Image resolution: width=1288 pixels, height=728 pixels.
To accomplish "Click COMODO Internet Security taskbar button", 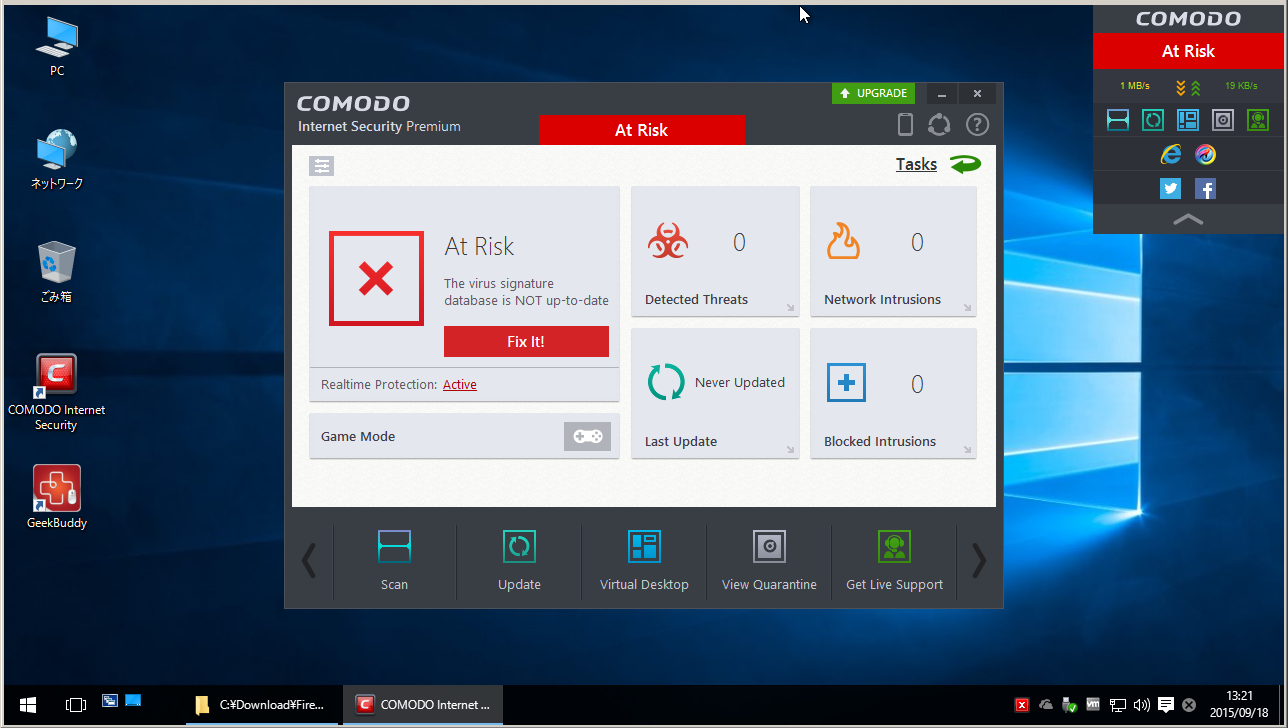I will [x=423, y=705].
